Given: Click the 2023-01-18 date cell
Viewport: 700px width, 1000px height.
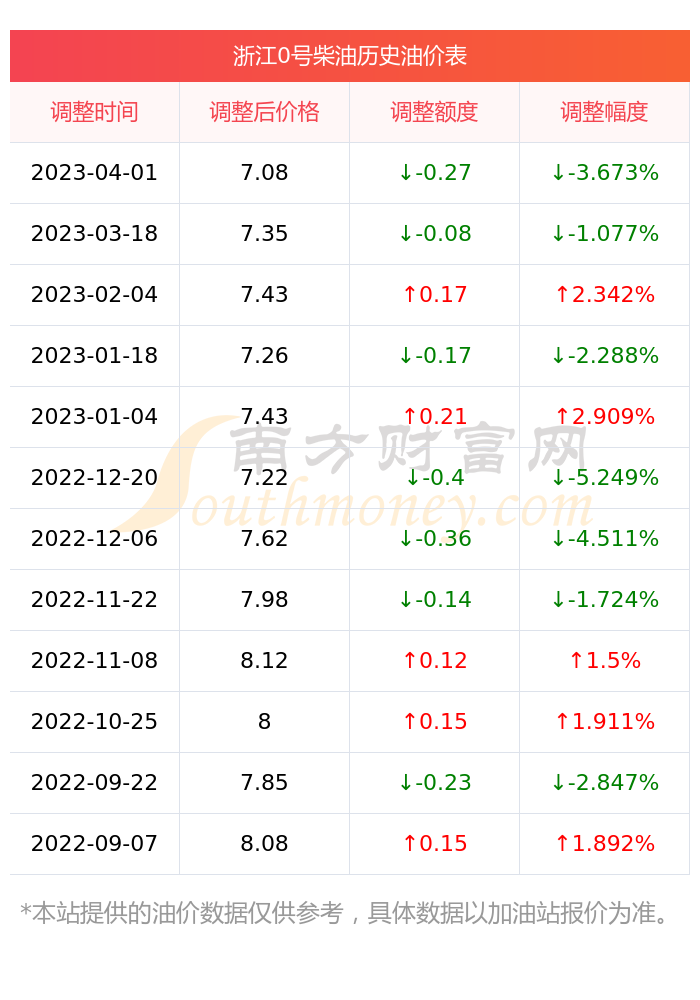Looking at the screenshot, I should click(94, 356).
